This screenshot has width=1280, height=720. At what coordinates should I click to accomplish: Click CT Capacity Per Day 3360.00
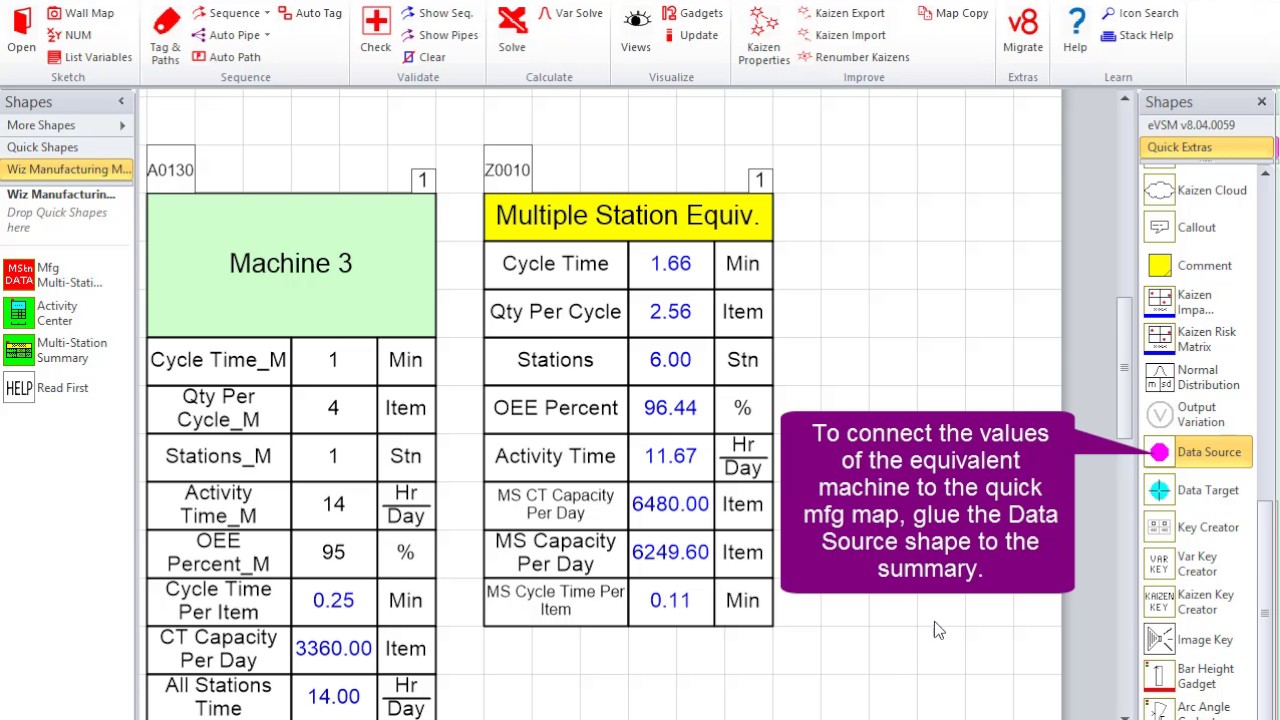[333, 648]
